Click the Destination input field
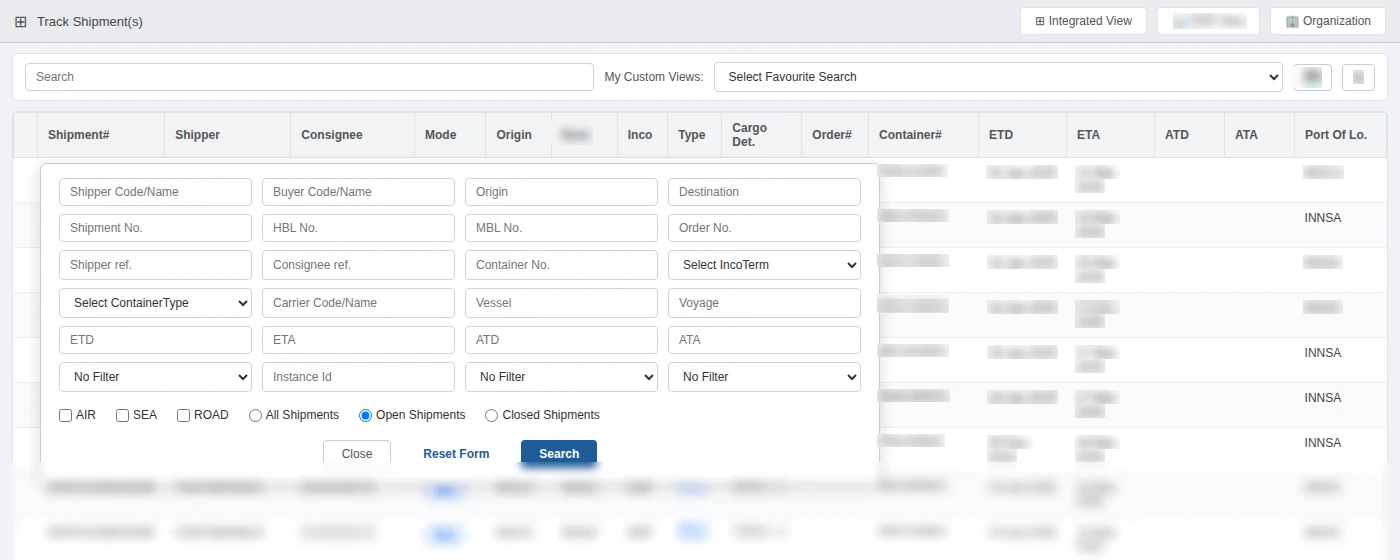1400x560 pixels. pos(764,192)
